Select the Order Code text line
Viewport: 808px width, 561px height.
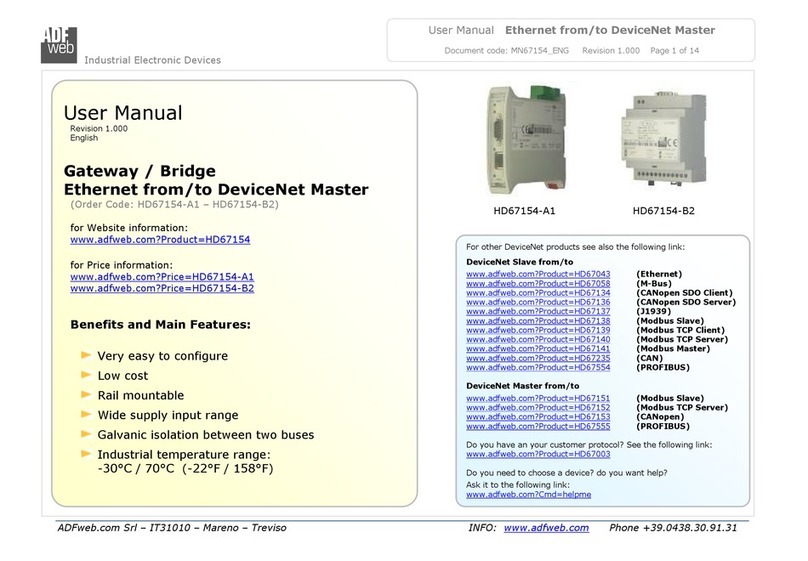[x=174, y=205]
